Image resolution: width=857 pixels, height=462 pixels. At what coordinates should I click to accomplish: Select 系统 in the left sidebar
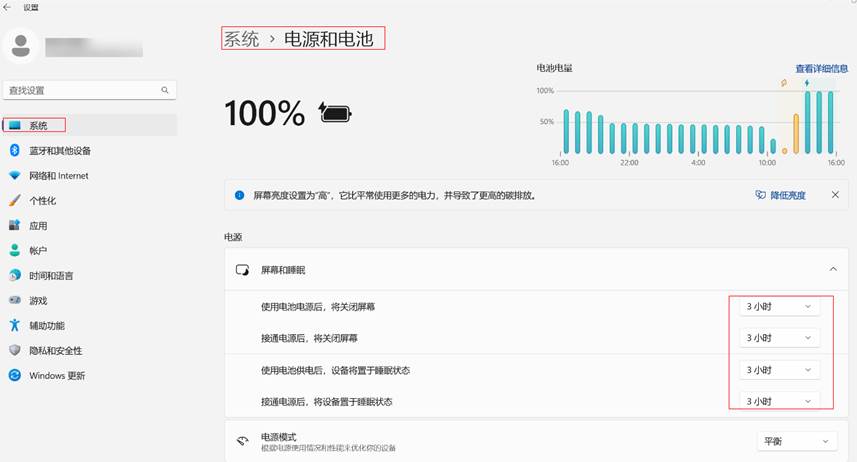pyautogui.click(x=38, y=125)
